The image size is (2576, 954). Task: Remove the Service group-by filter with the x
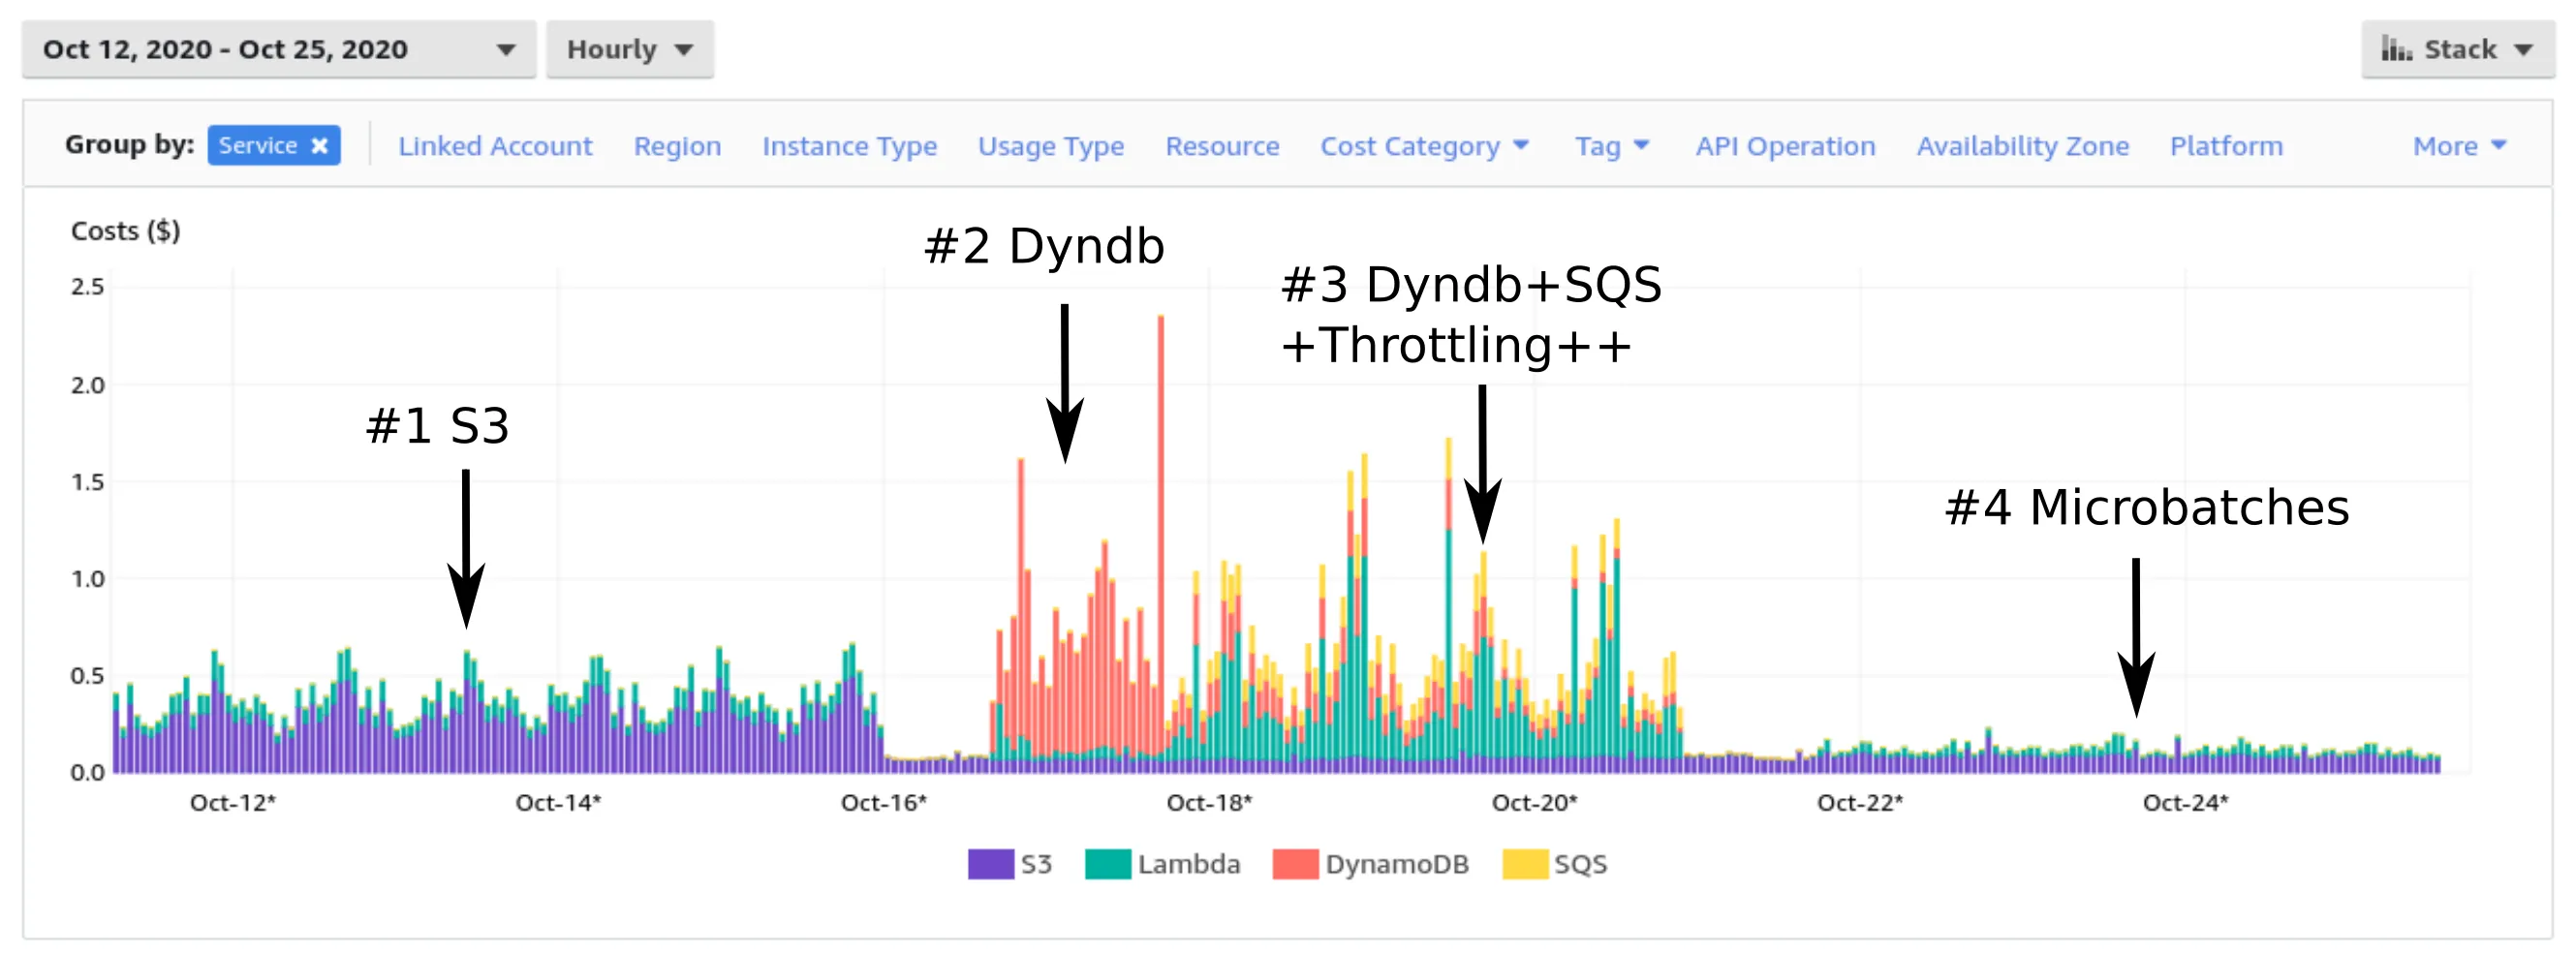click(319, 146)
